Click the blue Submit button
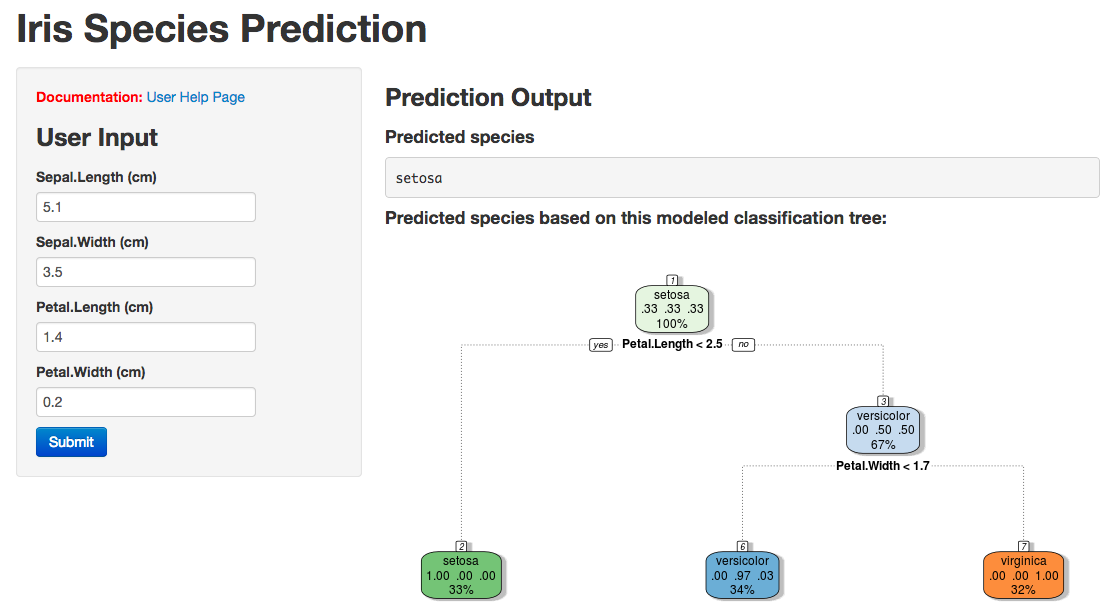 (x=71, y=442)
